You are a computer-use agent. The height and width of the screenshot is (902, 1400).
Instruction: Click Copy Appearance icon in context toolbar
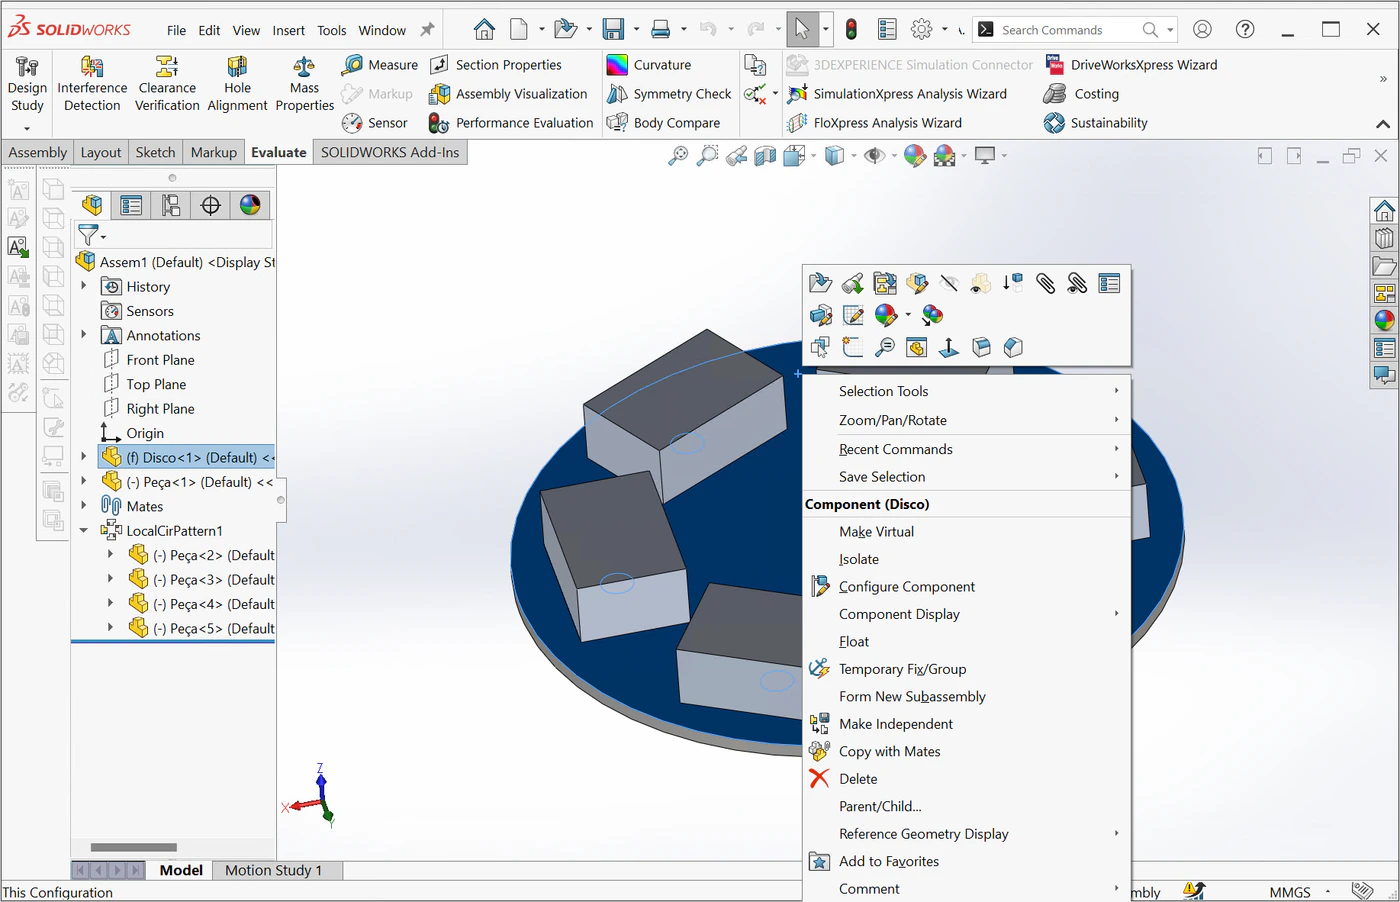[x=932, y=316]
